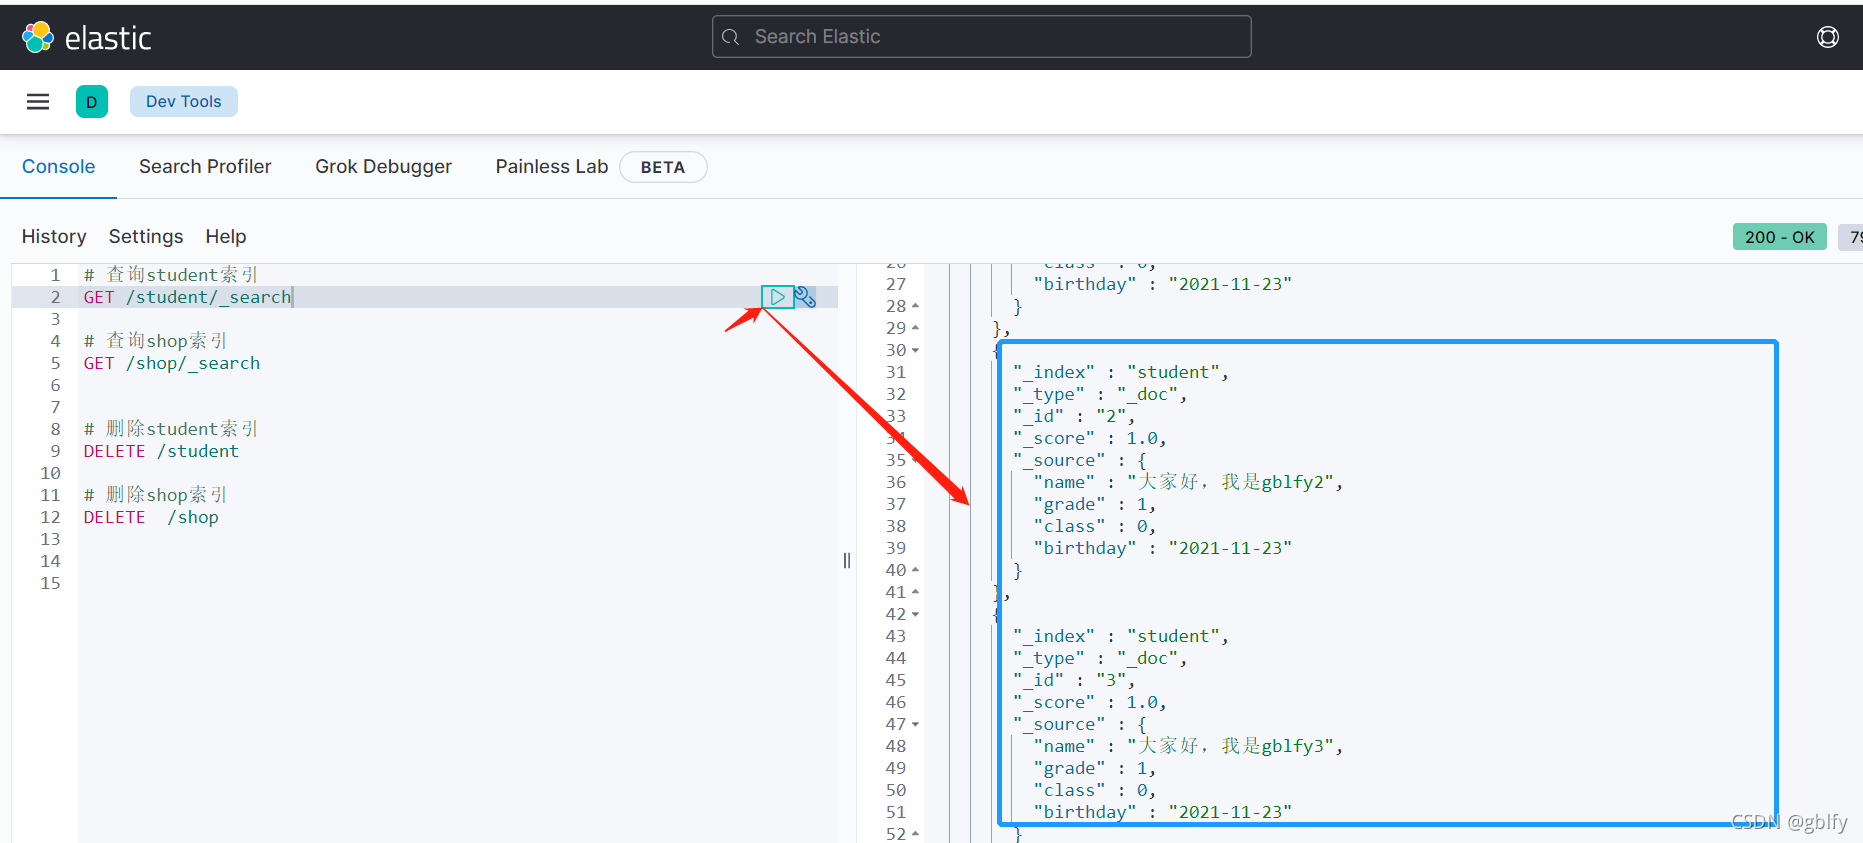
Task: Click the # 删除shop索引 comment line
Action: pos(156,495)
